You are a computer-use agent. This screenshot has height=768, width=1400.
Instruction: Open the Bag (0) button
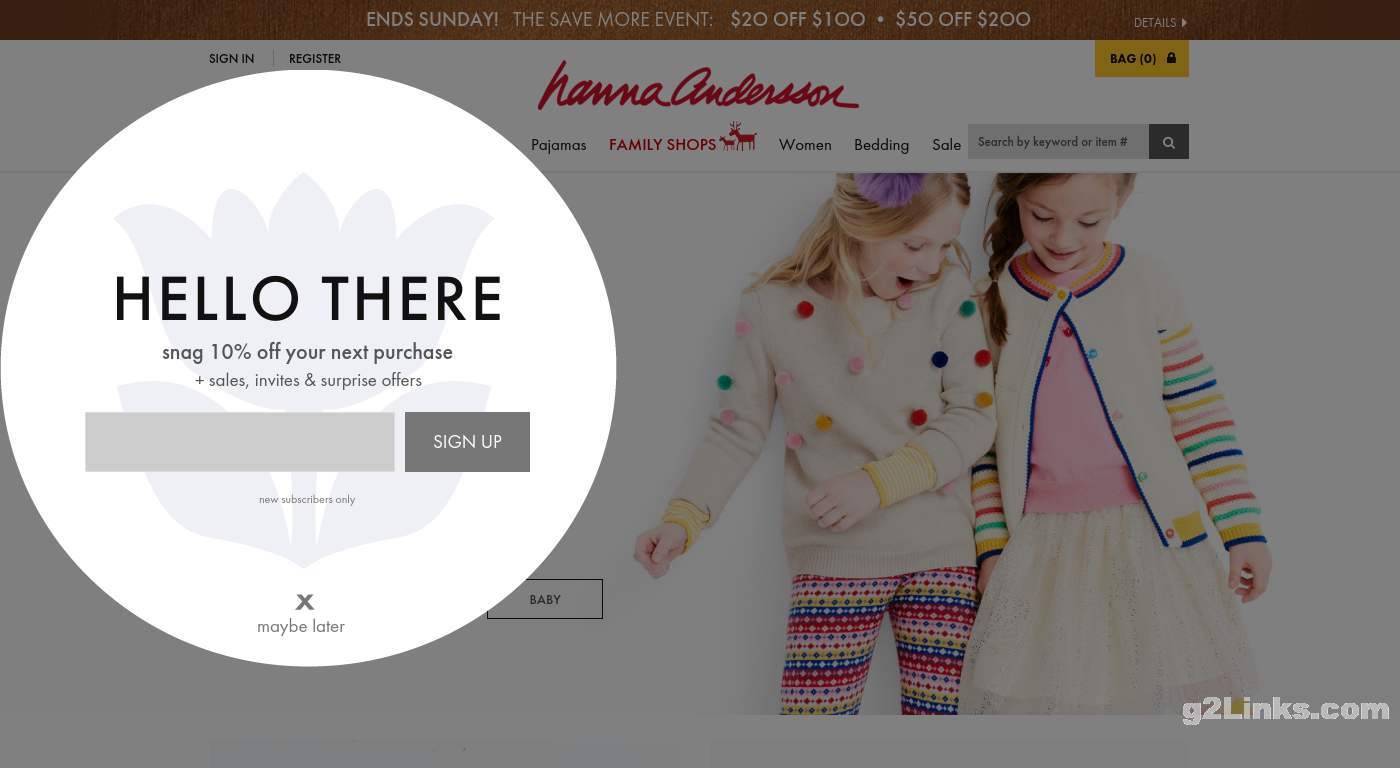[1142, 58]
